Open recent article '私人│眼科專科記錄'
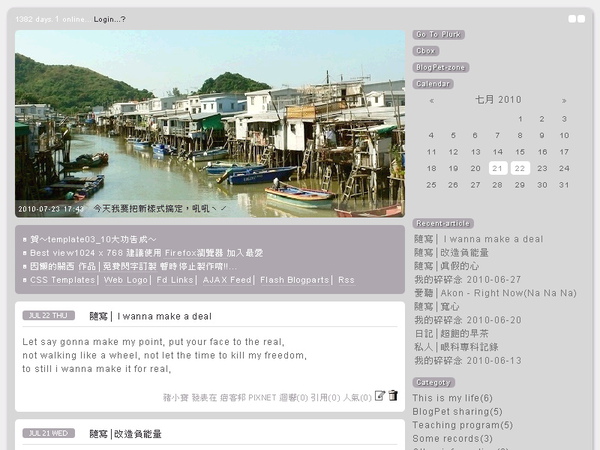Screen dimensions: 600x450 tap(456, 347)
